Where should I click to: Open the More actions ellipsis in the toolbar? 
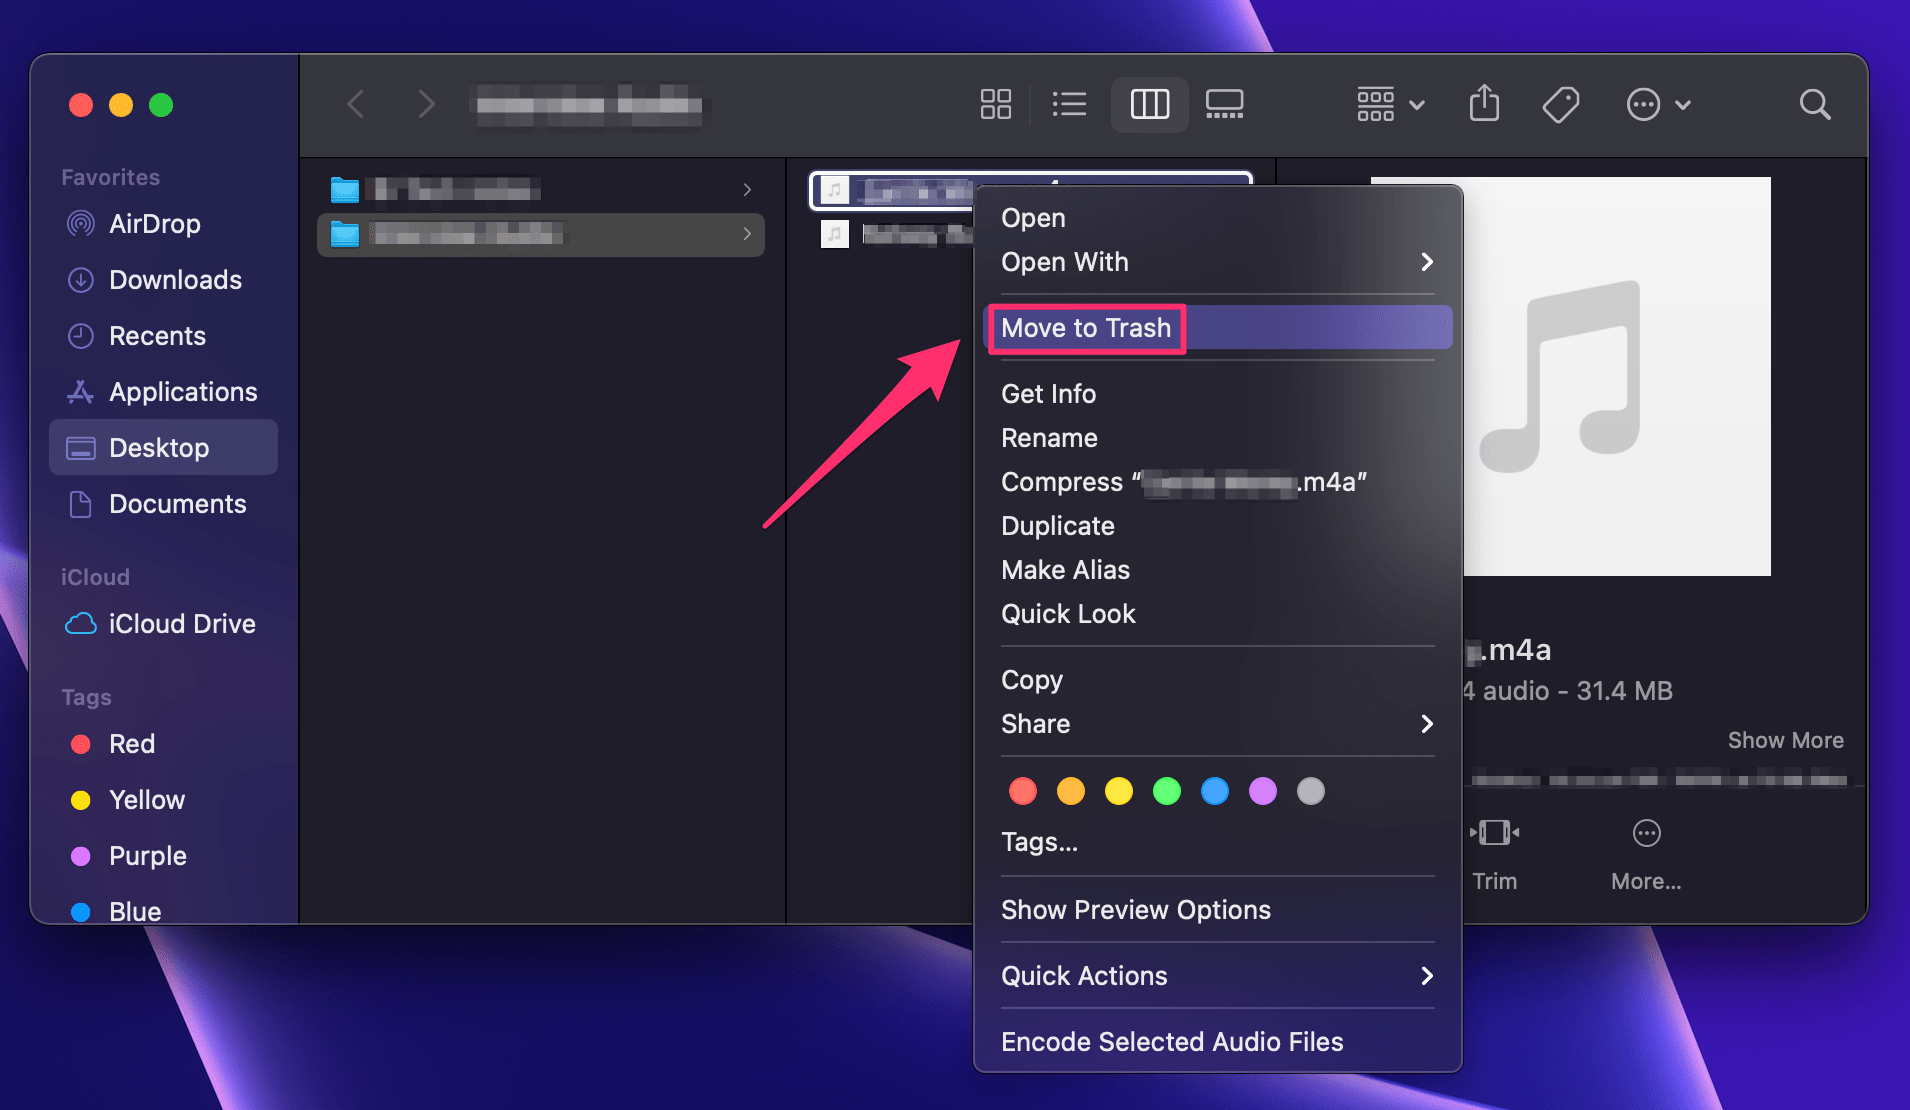pyautogui.click(x=1643, y=104)
